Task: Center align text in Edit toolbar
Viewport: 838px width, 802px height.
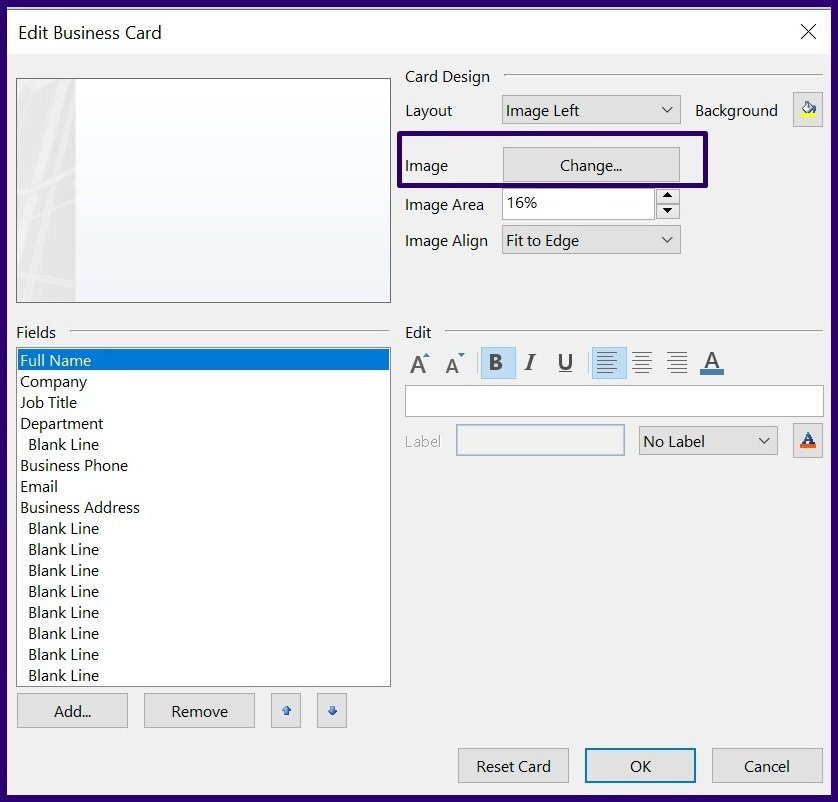Action: (642, 363)
